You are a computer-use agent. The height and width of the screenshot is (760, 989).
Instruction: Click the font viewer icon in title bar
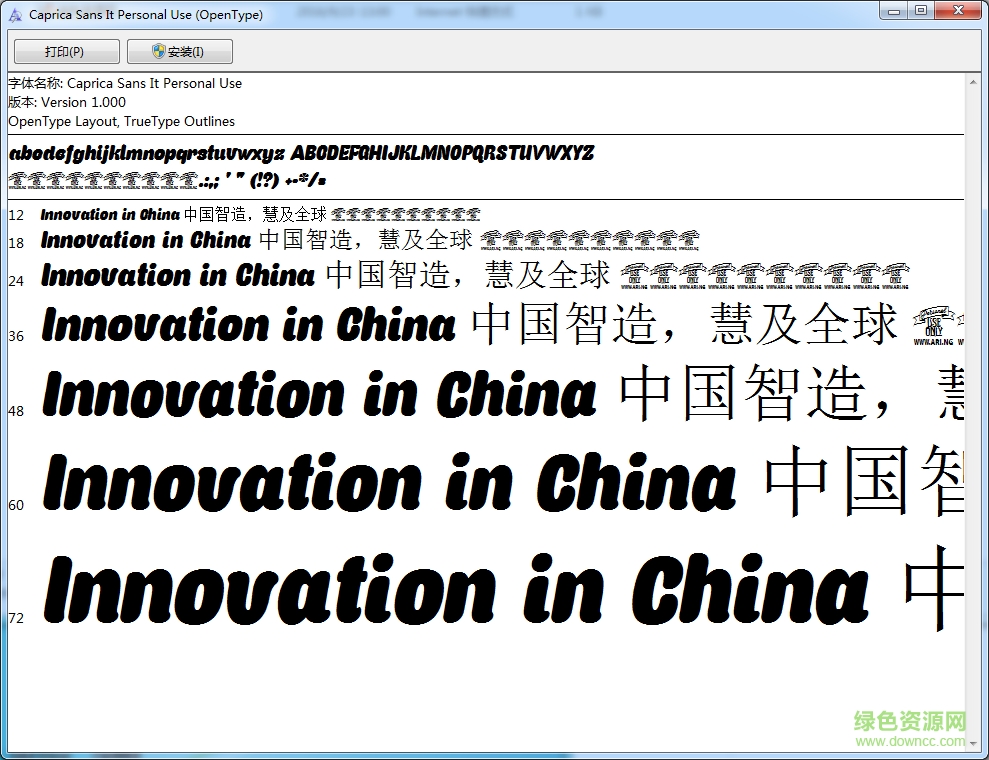[15, 15]
